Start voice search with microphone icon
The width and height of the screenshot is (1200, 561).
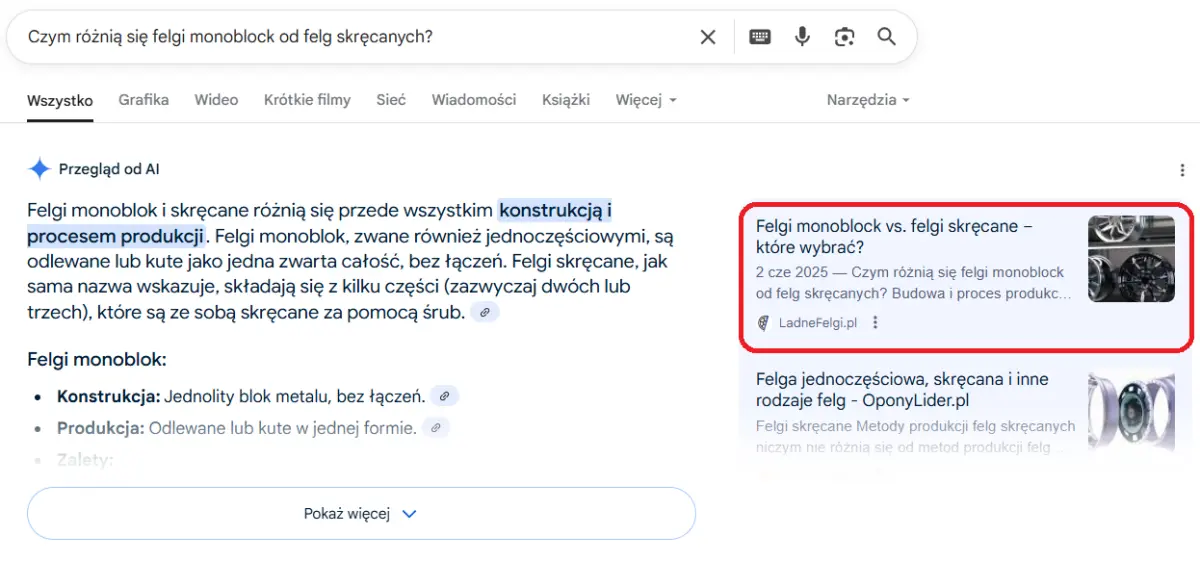(x=802, y=37)
